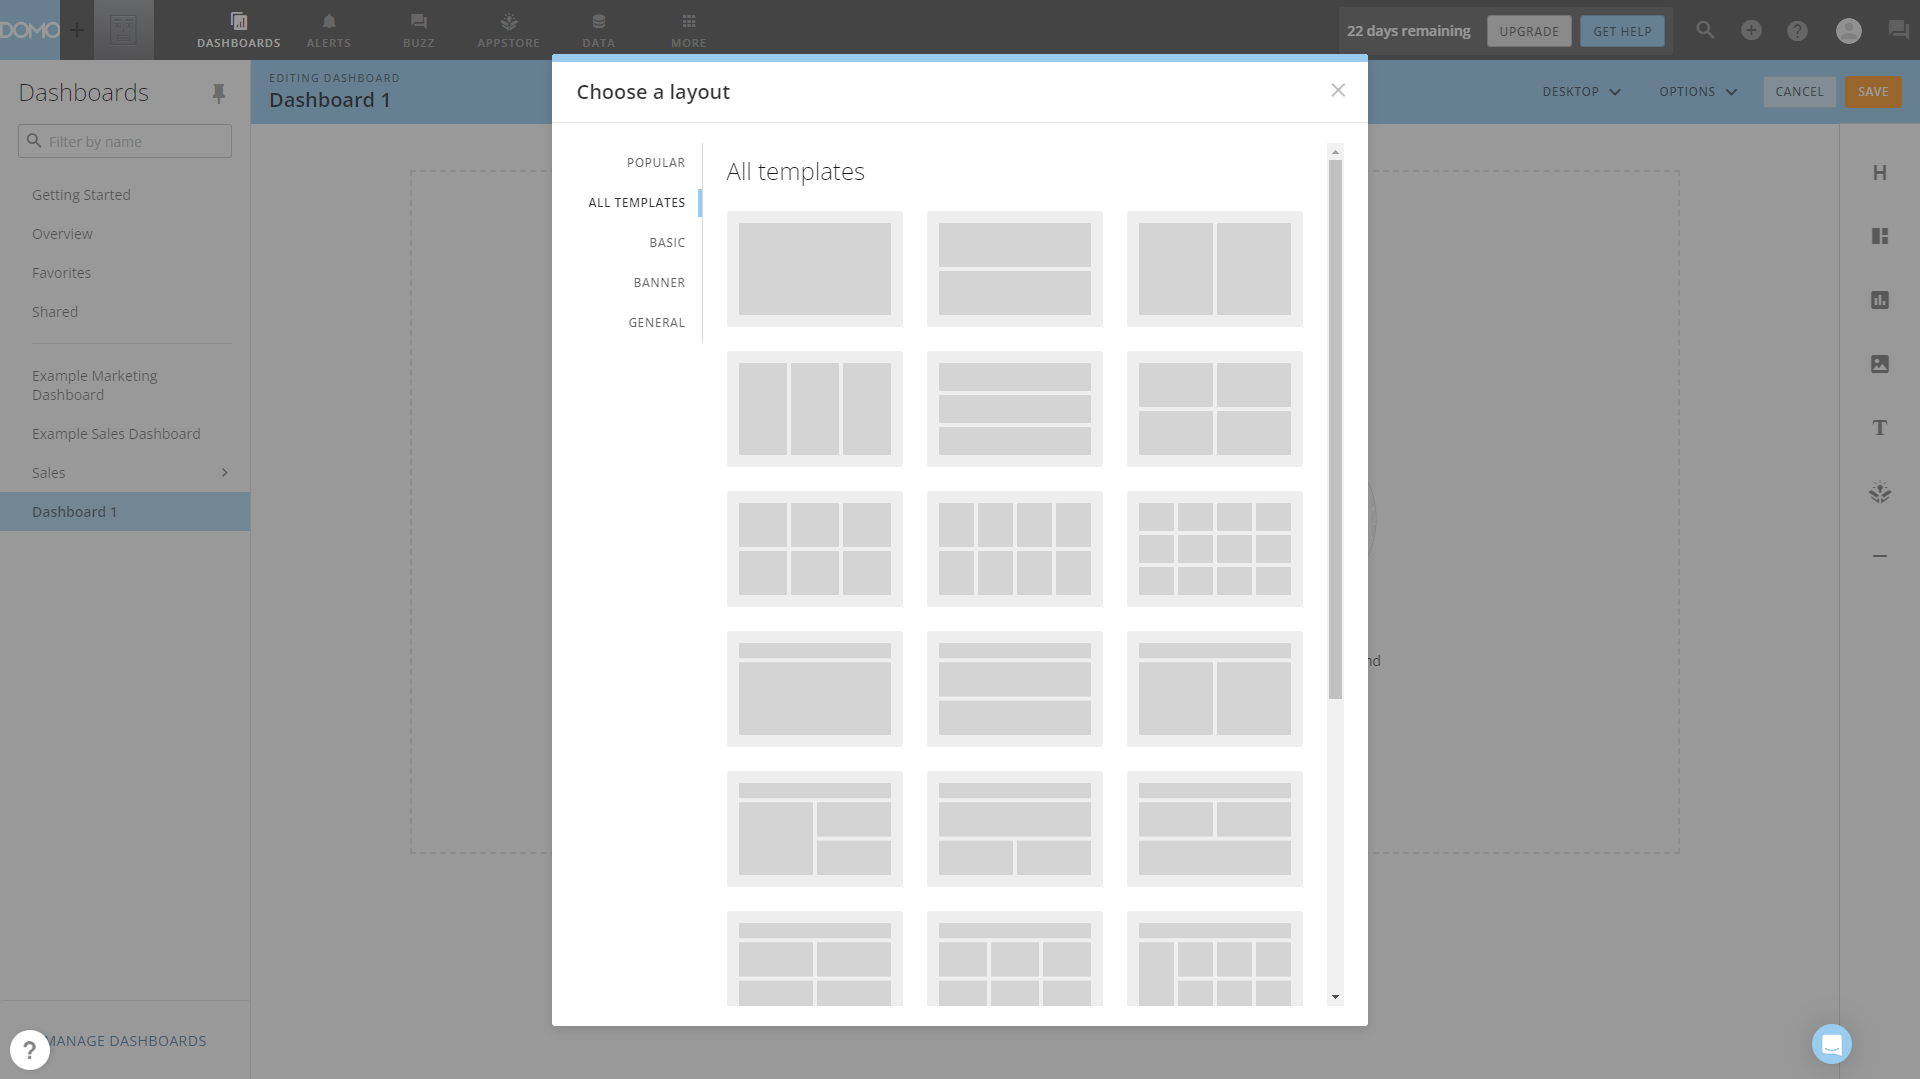Viewport: 1920px width, 1079px height.
Task: Click the search magnifier icon in header
Action: click(x=1705, y=30)
